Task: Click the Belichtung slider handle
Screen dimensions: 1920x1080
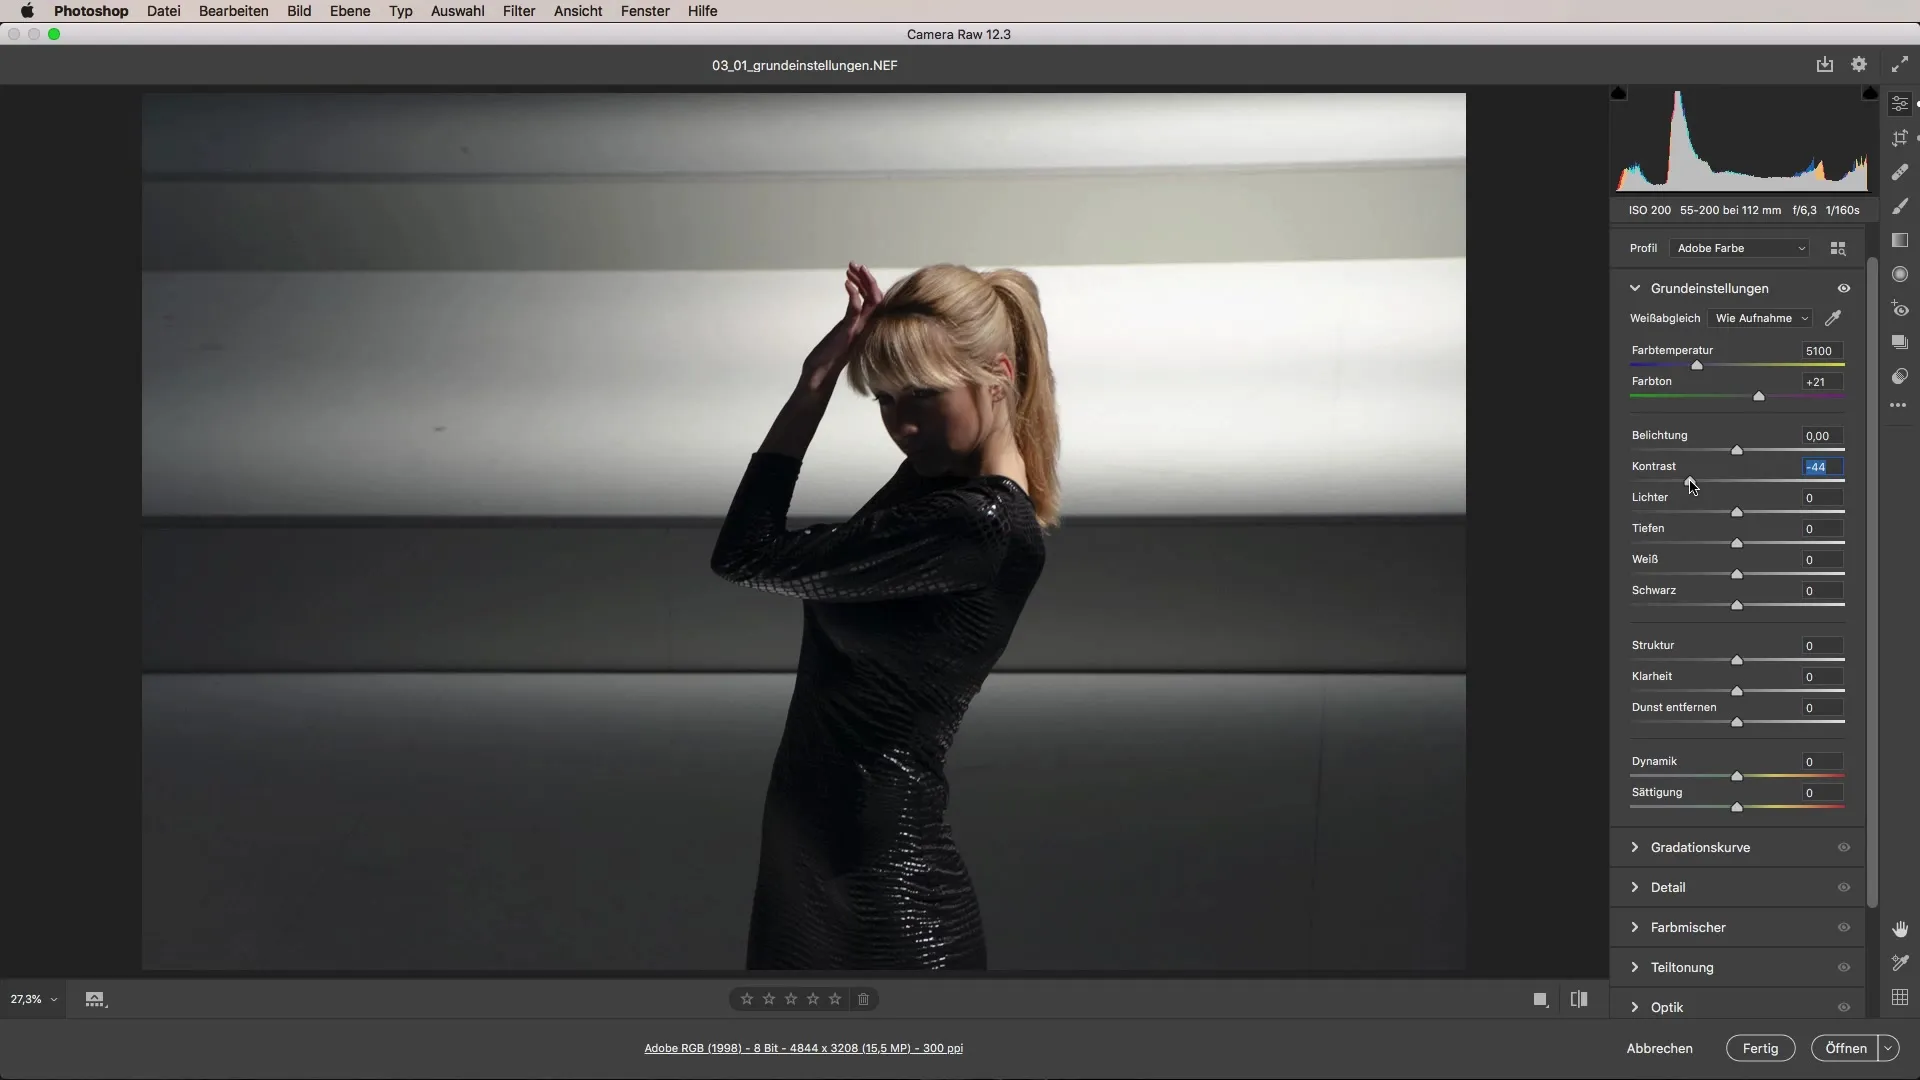Action: (1737, 450)
